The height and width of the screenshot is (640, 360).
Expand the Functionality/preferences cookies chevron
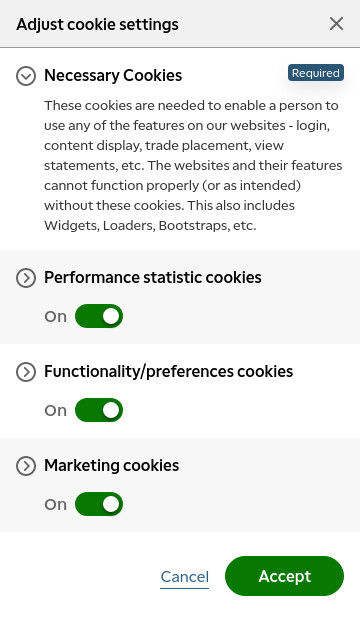tap(26, 372)
